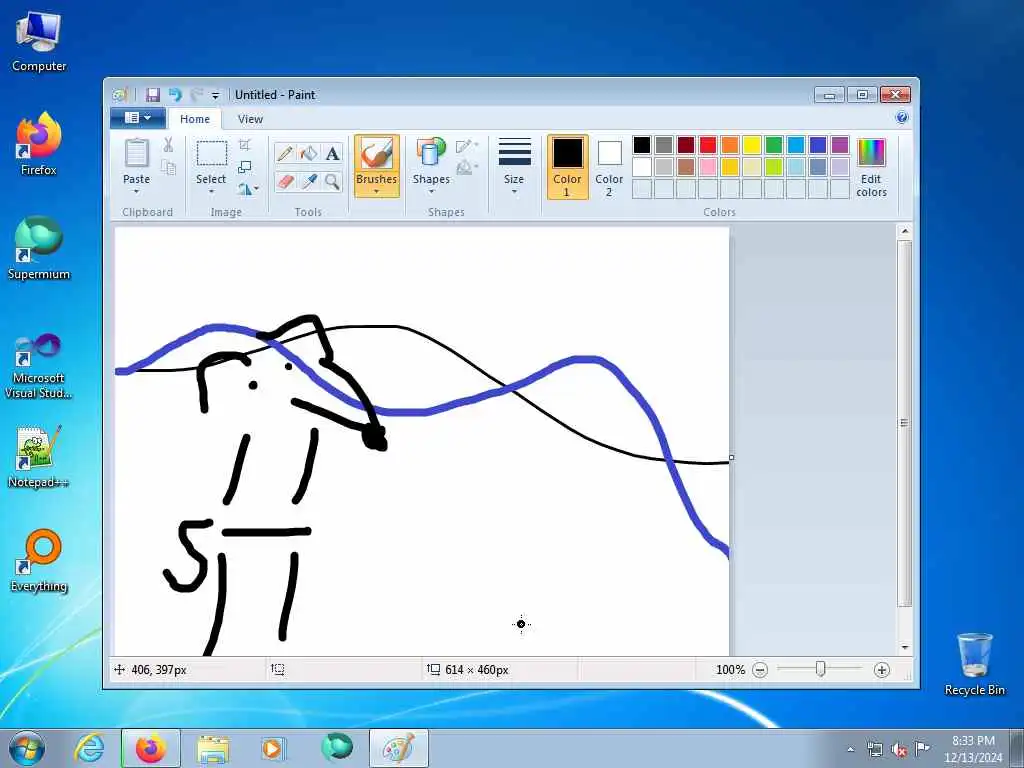Click the zoom slider handle
The height and width of the screenshot is (768, 1024).
point(820,669)
